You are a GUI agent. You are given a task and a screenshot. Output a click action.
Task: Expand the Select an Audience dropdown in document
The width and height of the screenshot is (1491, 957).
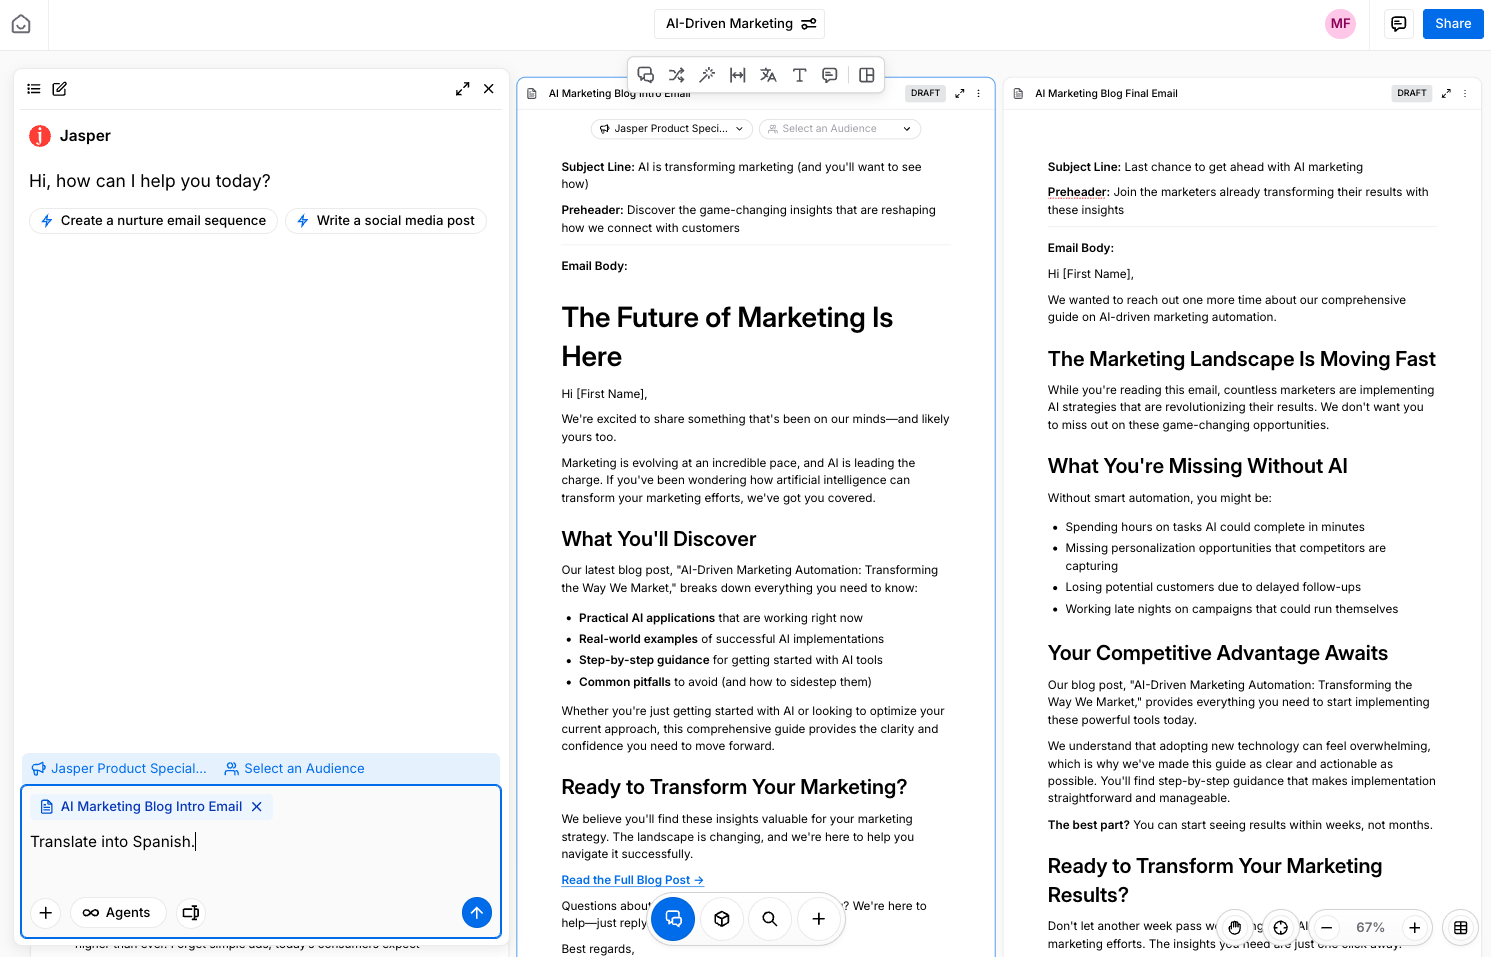pos(839,129)
